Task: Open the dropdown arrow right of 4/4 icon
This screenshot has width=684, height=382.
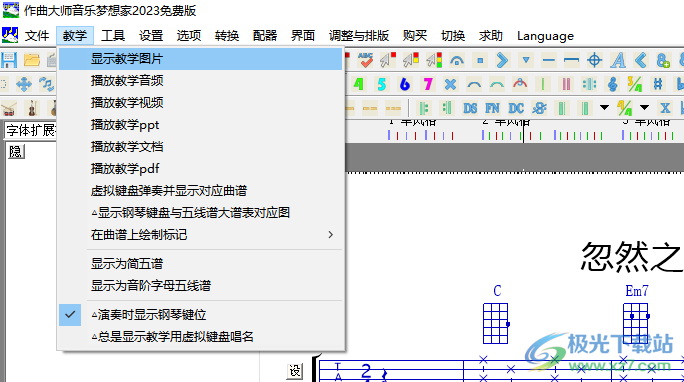Action: click(x=644, y=107)
